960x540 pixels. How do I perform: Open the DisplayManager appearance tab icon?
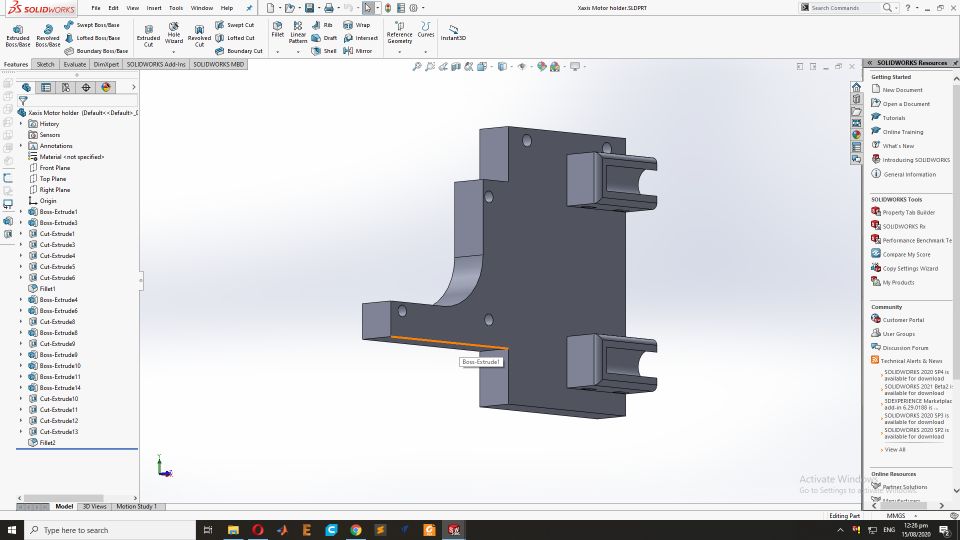[106, 87]
